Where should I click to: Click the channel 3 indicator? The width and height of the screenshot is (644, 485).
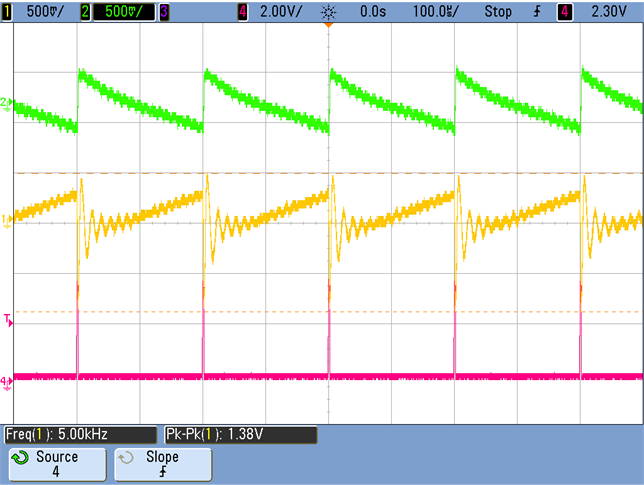(x=164, y=12)
